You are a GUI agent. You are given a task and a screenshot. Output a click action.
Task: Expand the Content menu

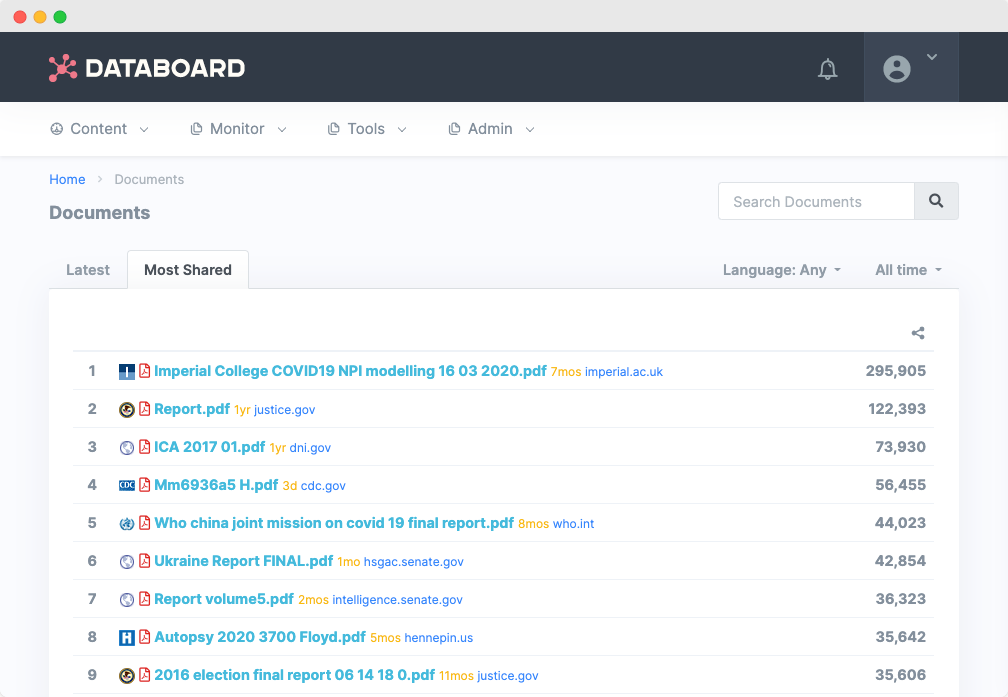pyautogui.click(x=100, y=129)
